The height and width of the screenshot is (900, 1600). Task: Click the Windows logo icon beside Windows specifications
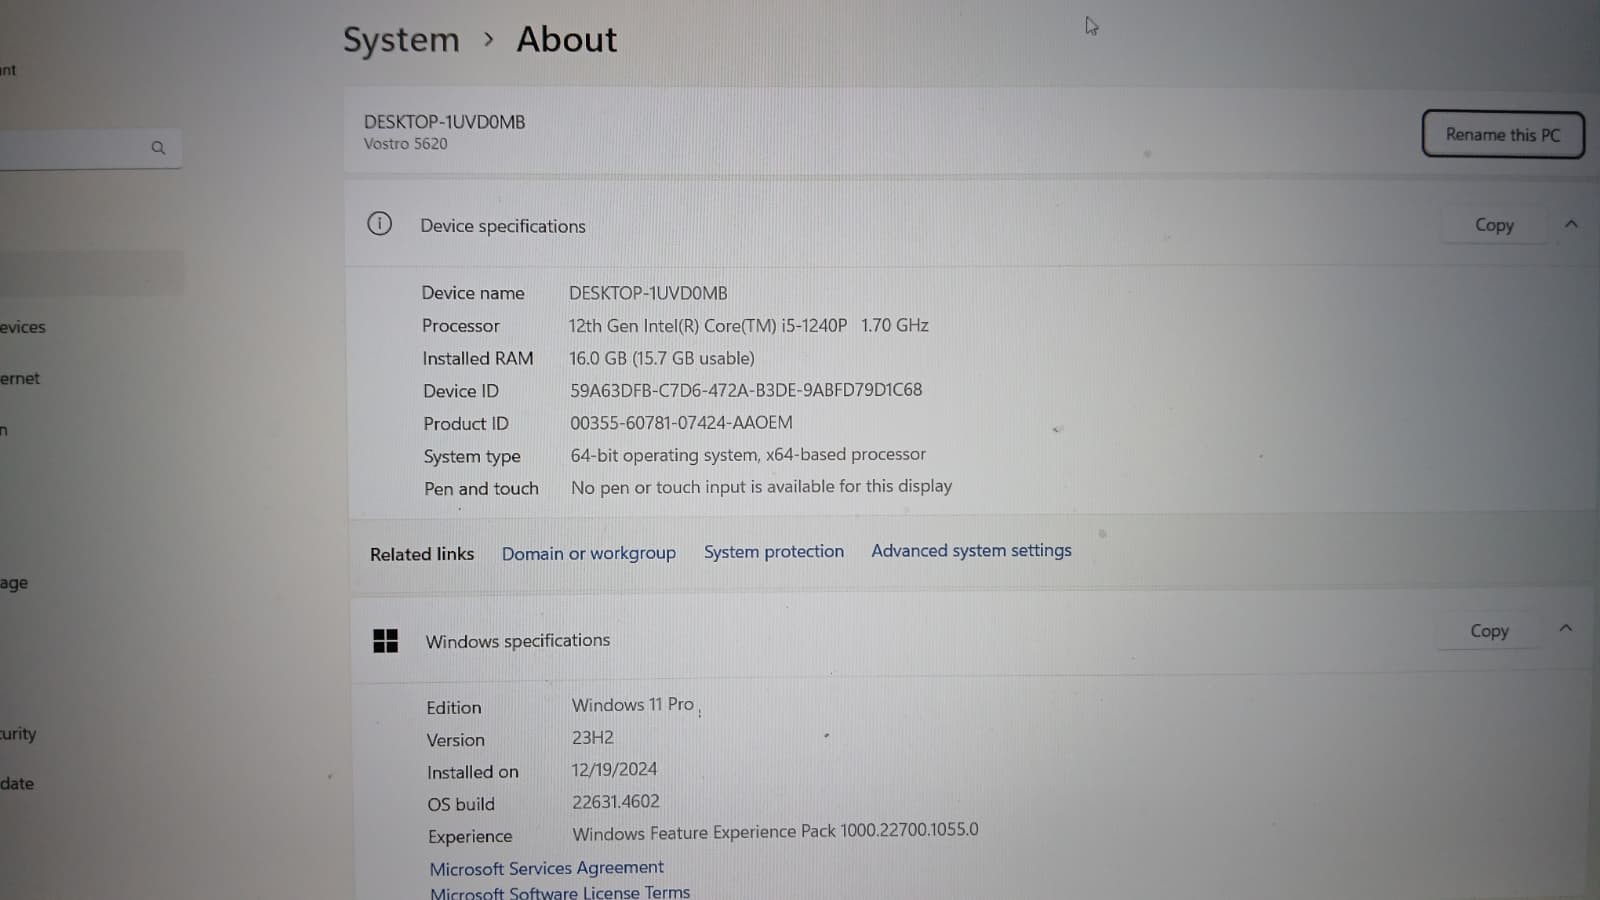pyautogui.click(x=386, y=641)
